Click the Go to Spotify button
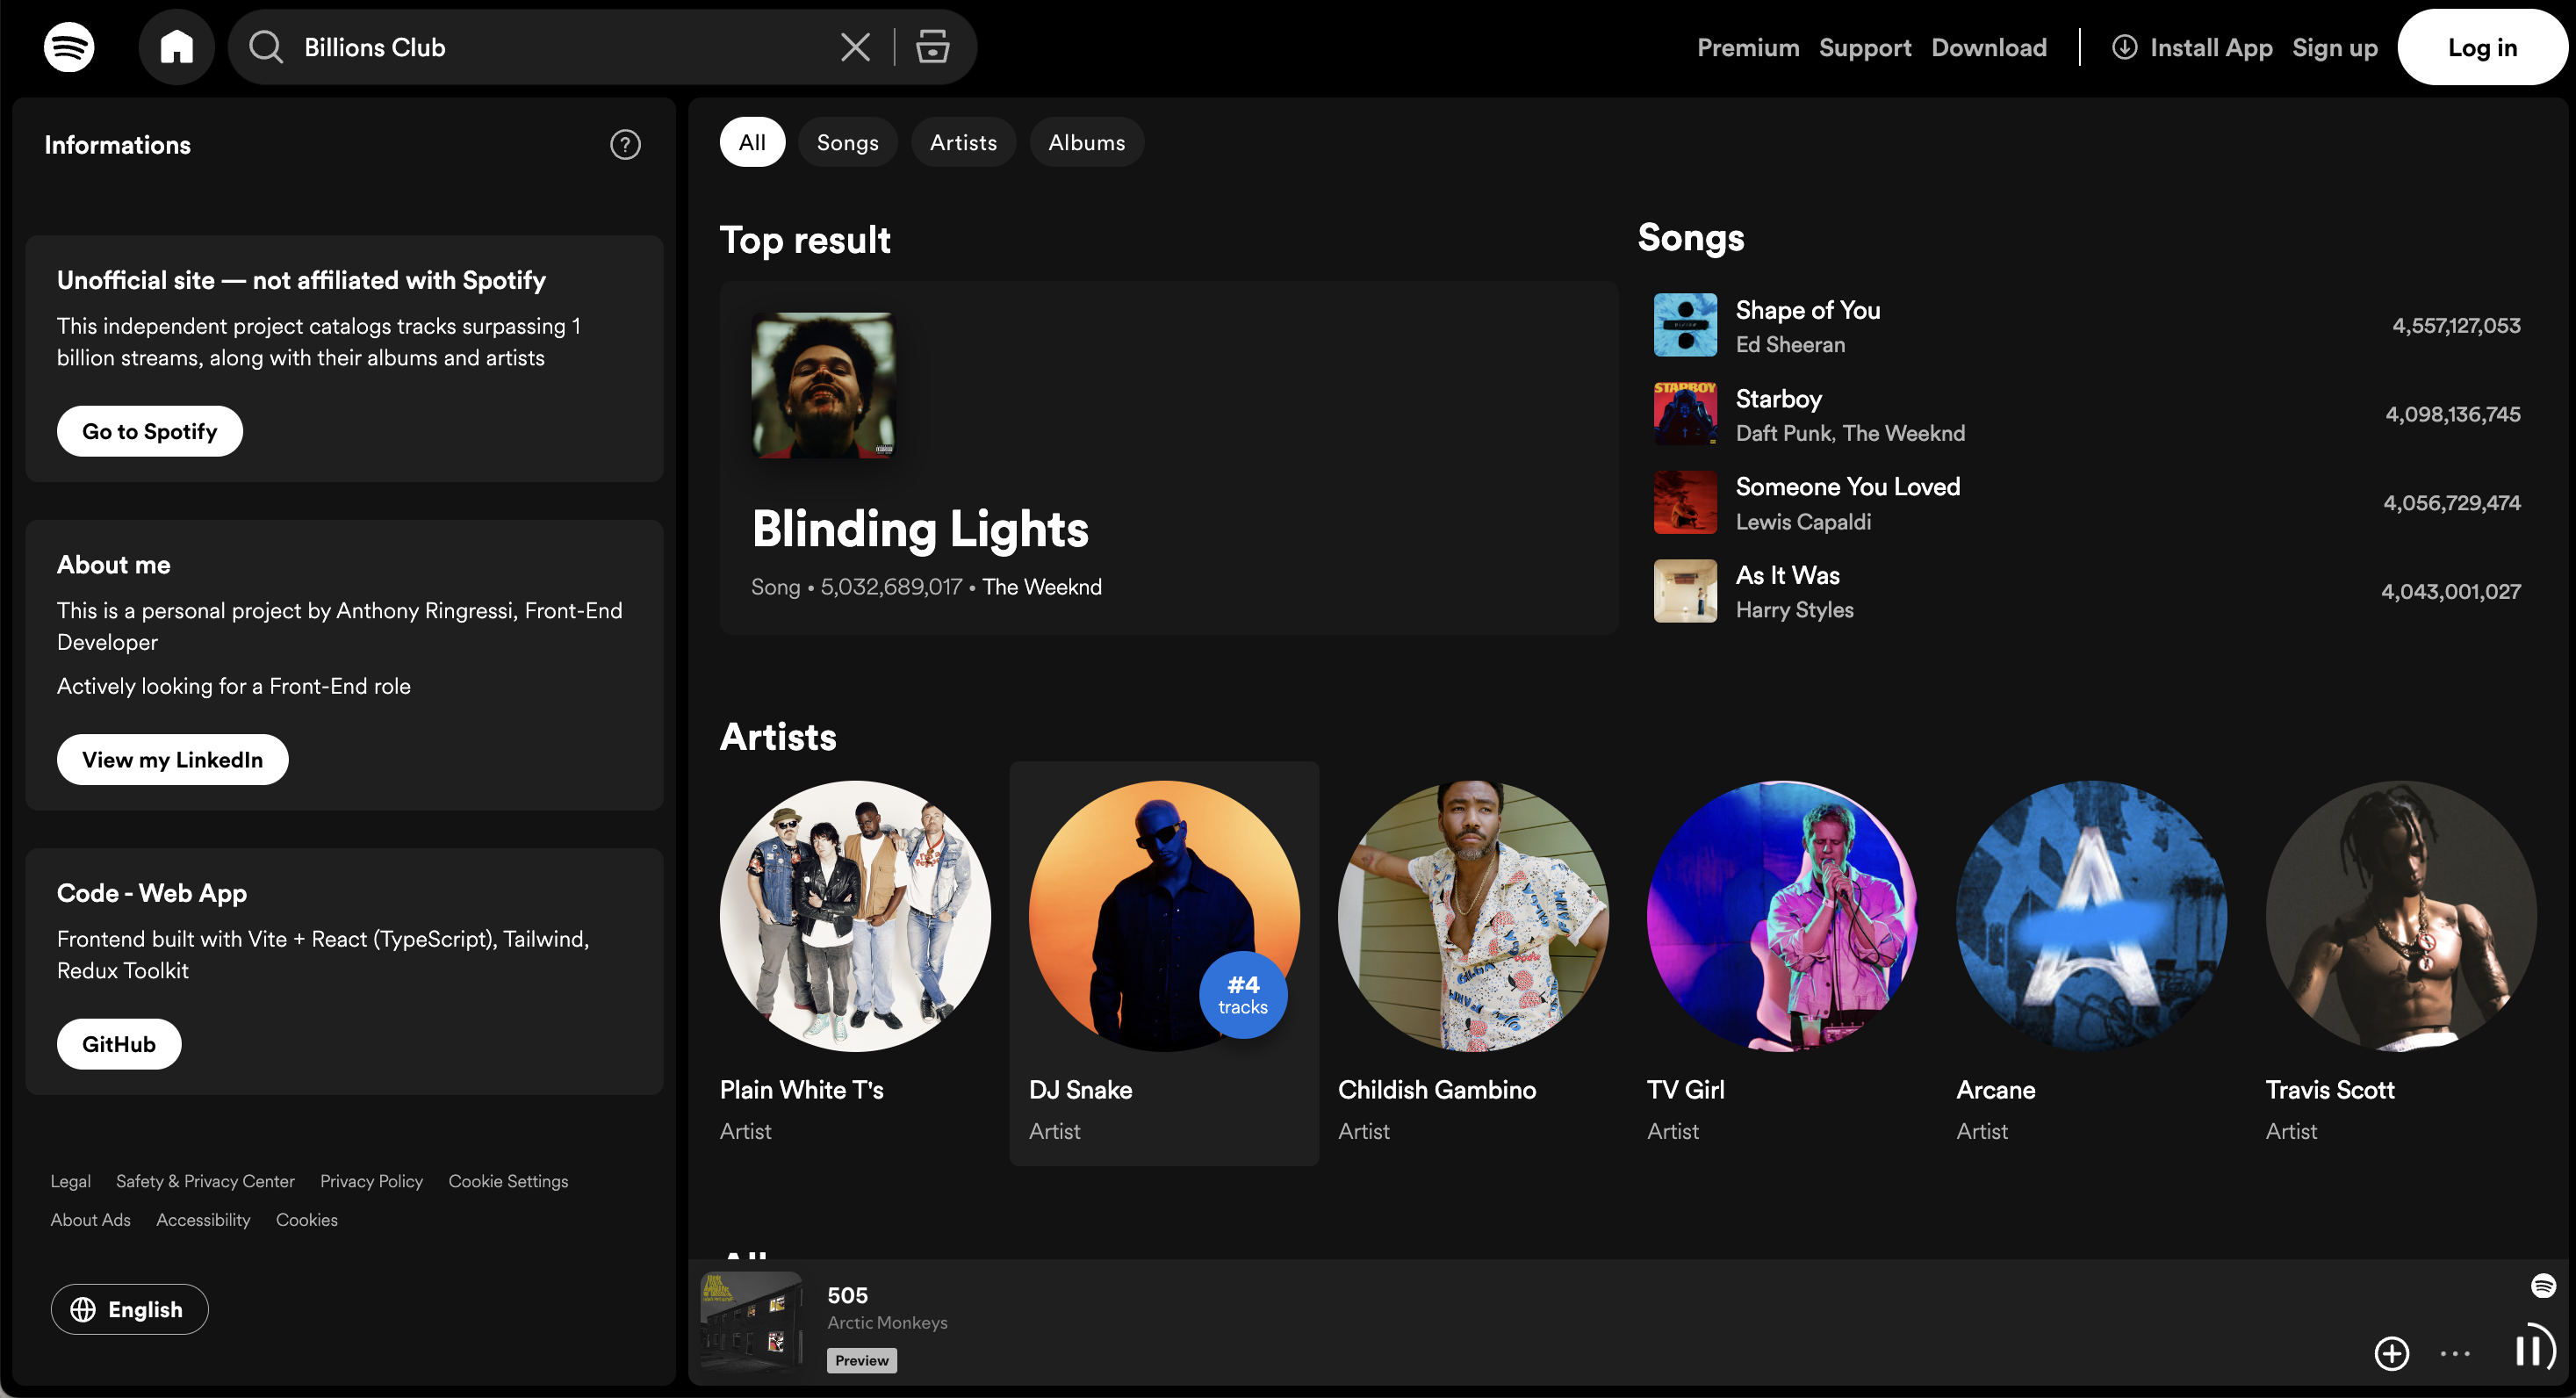The height and width of the screenshot is (1398, 2576). click(148, 430)
